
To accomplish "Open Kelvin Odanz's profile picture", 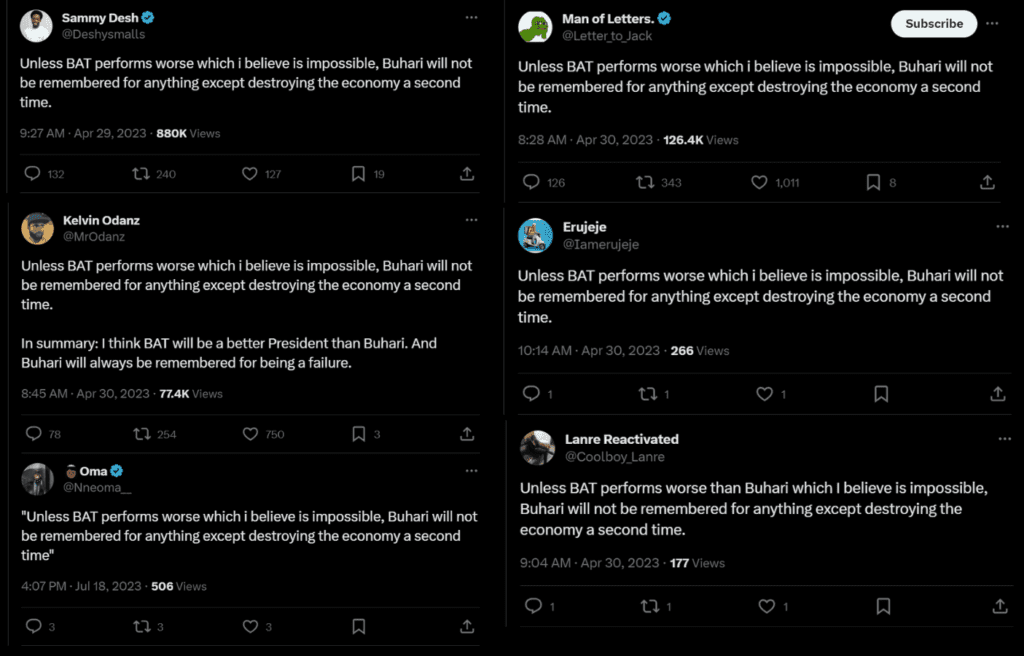I will [x=37, y=229].
